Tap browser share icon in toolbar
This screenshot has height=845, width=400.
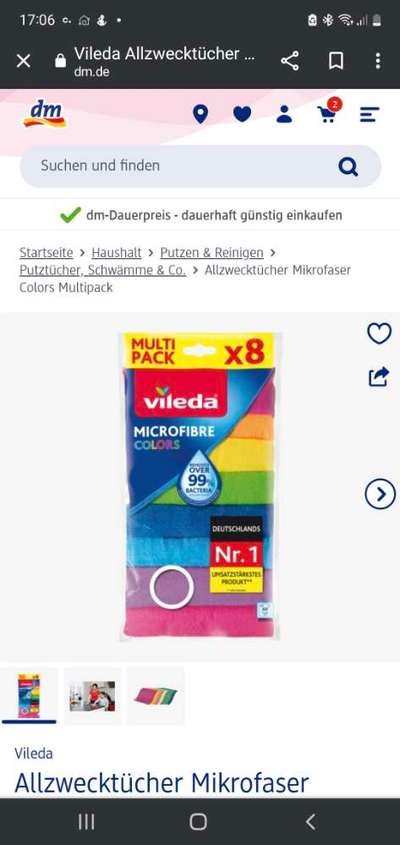coord(290,61)
